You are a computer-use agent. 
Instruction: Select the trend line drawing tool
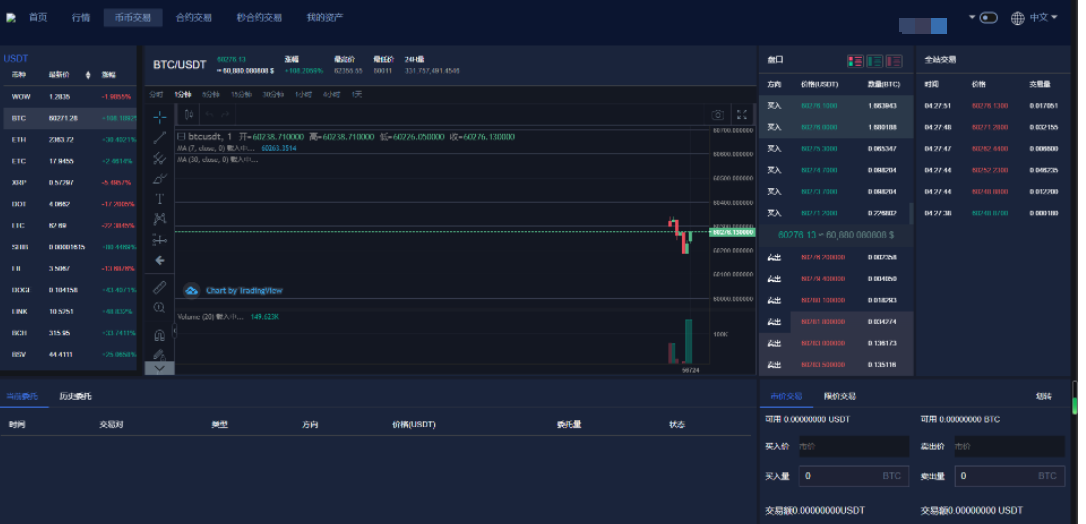[x=159, y=138]
